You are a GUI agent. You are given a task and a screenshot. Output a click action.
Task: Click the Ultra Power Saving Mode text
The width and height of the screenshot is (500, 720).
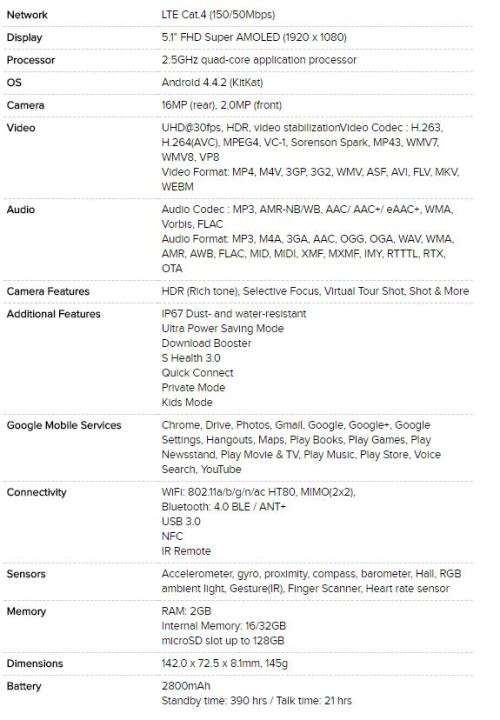click(223, 329)
